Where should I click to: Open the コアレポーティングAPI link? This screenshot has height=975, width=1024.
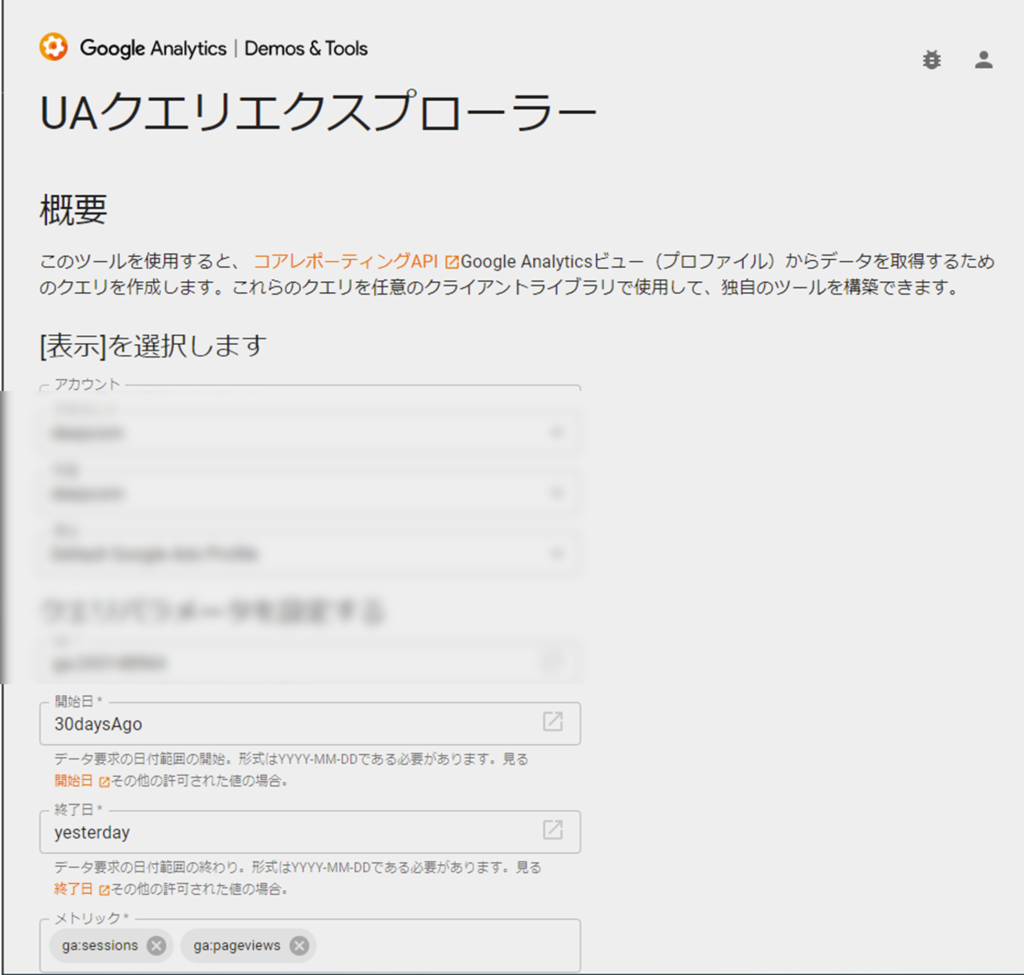tap(345, 262)
